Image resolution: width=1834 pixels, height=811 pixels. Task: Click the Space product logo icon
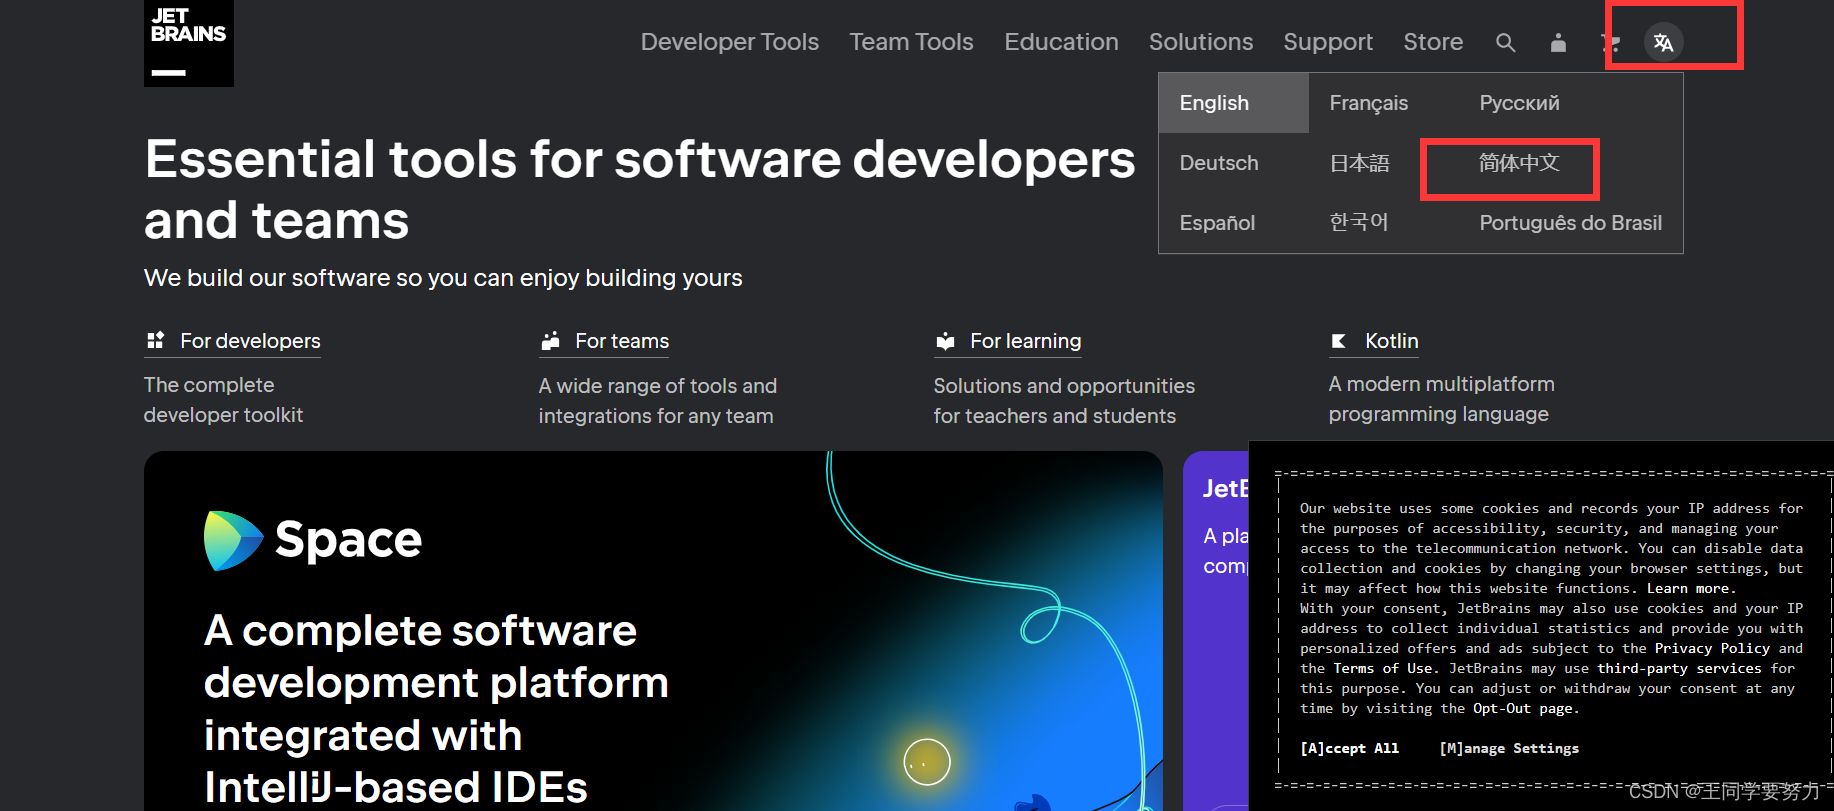[233, 541]
